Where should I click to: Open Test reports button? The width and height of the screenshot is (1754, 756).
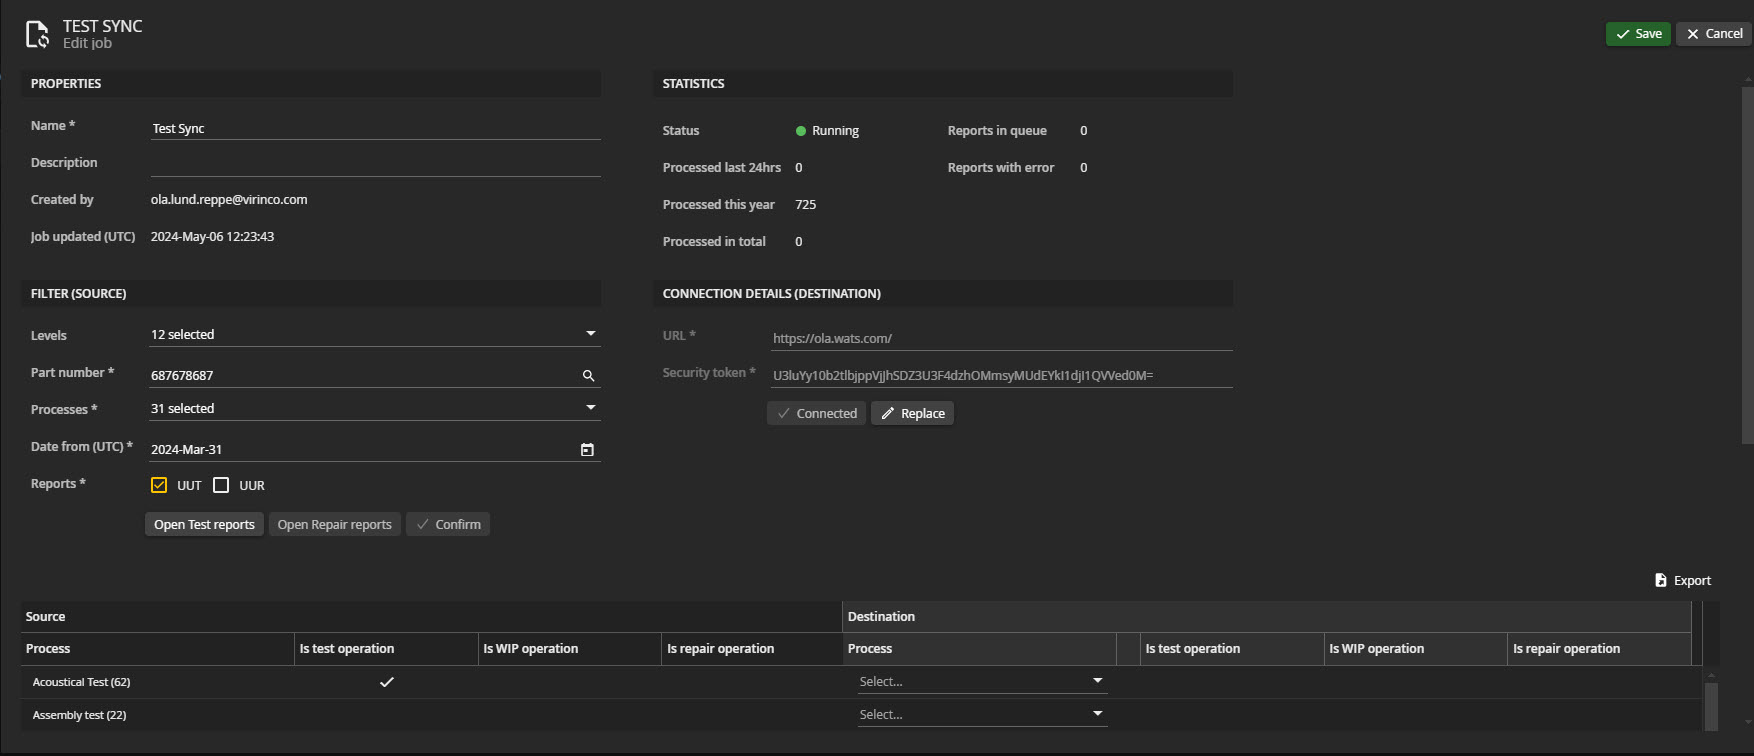coord(204,525)
